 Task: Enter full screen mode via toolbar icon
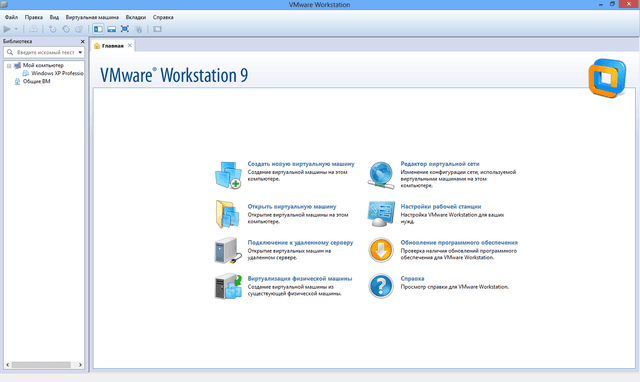pyautogui.click(x=125, y=29)
